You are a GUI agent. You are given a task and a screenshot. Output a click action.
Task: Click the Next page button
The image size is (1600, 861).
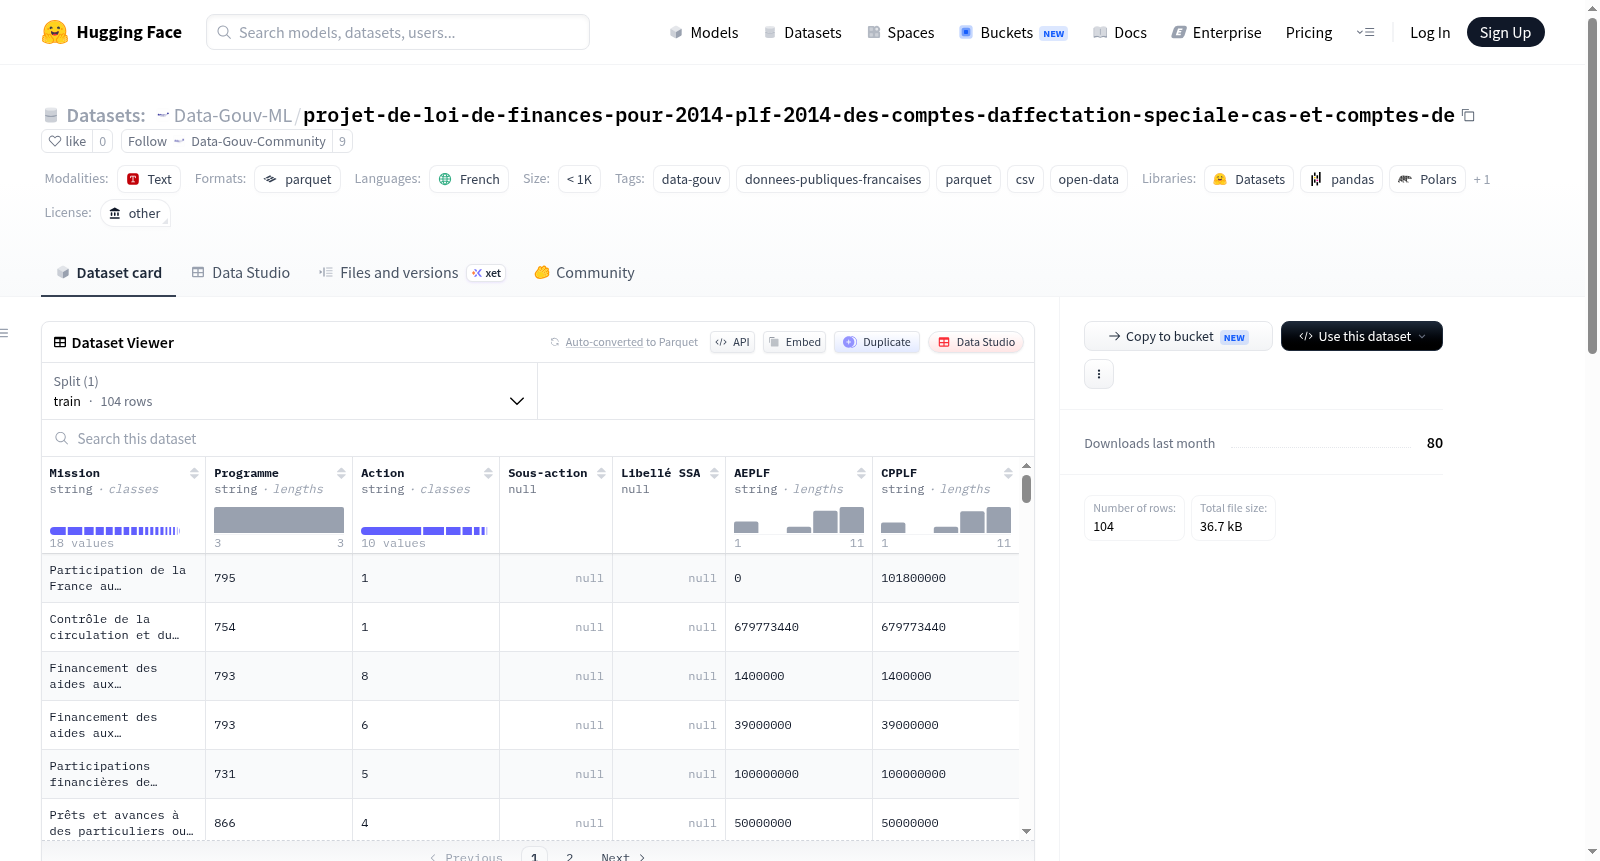[623, 856]
